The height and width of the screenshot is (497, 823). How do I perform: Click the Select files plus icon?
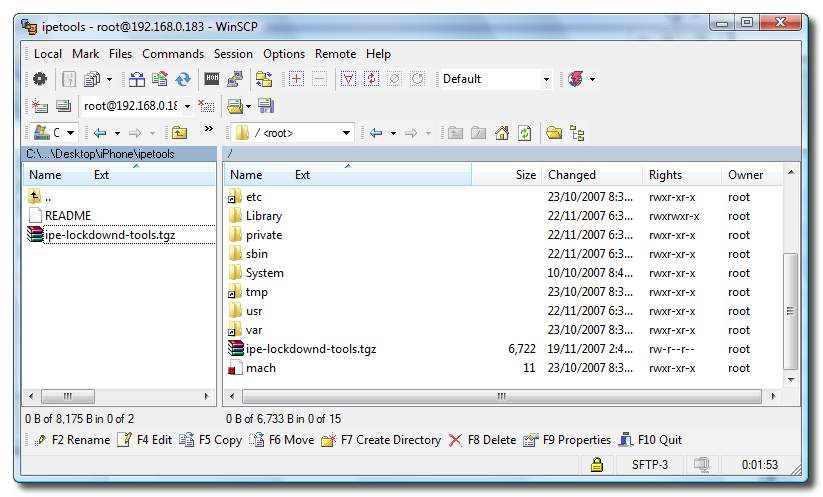point(297,79)
